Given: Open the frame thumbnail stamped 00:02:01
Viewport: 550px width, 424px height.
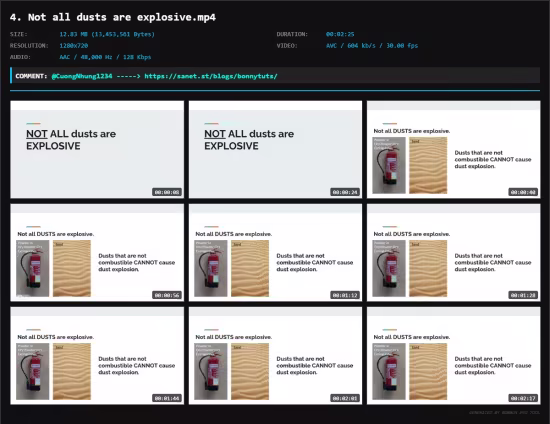Looking at the screenshot, I should click(x=275, y=356).
